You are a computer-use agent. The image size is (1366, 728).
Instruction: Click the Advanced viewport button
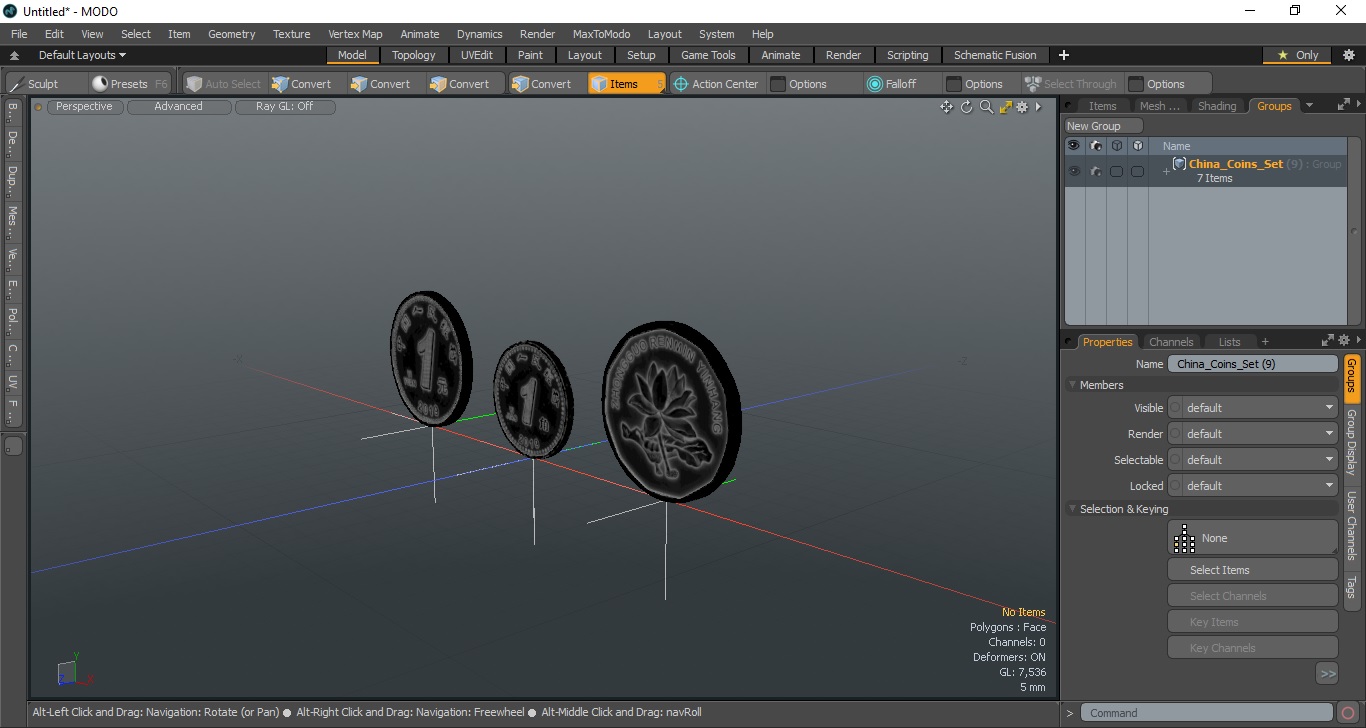coord(178,106)
